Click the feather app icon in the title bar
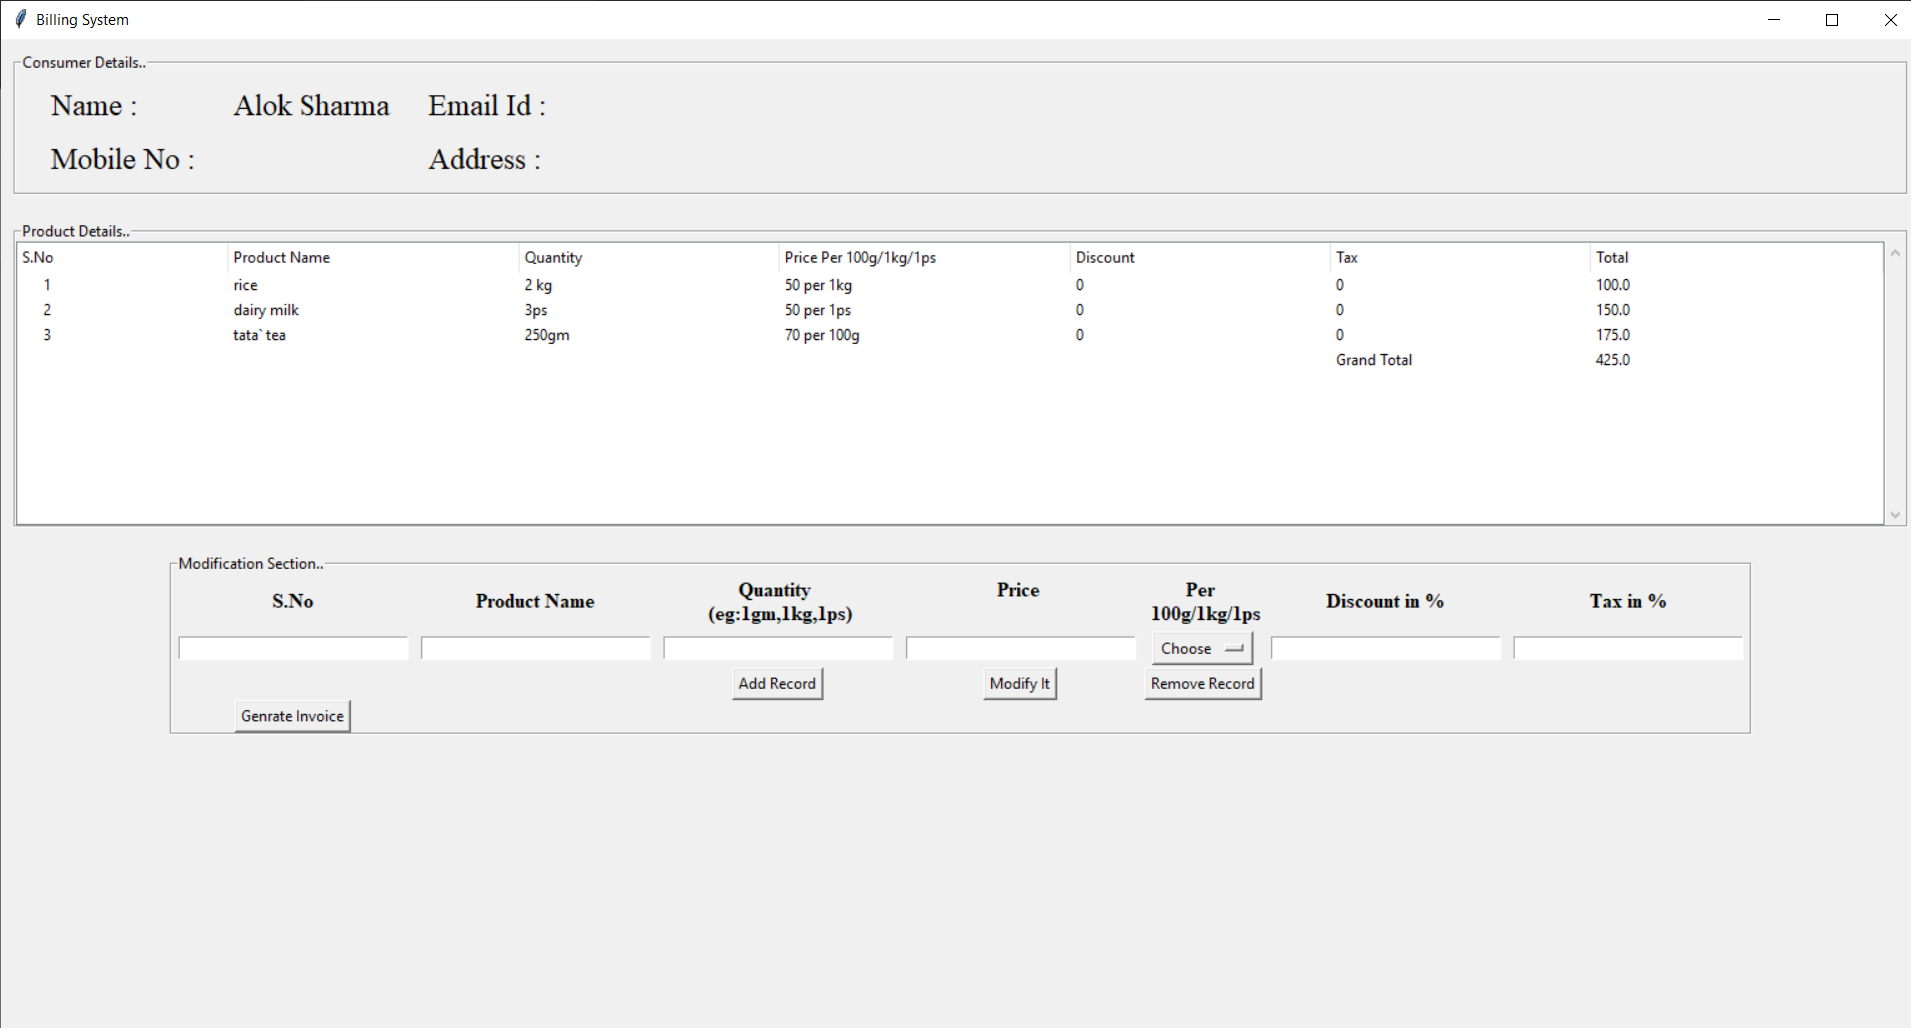This screenshot has width=1911, height=1028. point(19,18)
